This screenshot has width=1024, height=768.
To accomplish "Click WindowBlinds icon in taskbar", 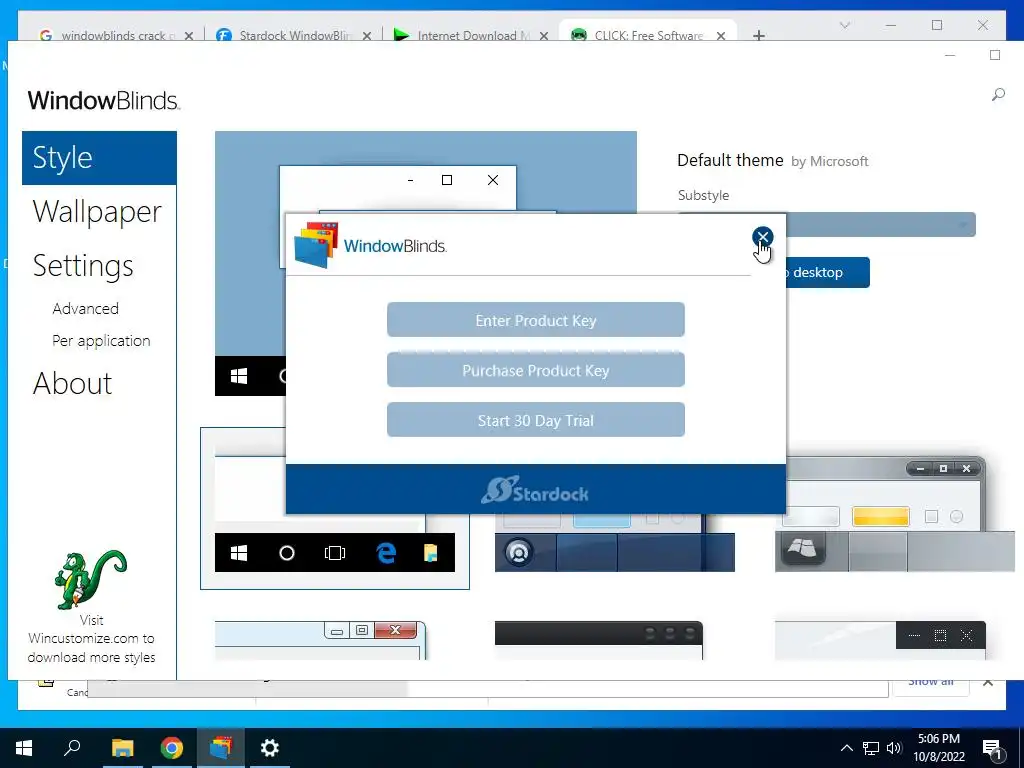I will pos(221,748).
